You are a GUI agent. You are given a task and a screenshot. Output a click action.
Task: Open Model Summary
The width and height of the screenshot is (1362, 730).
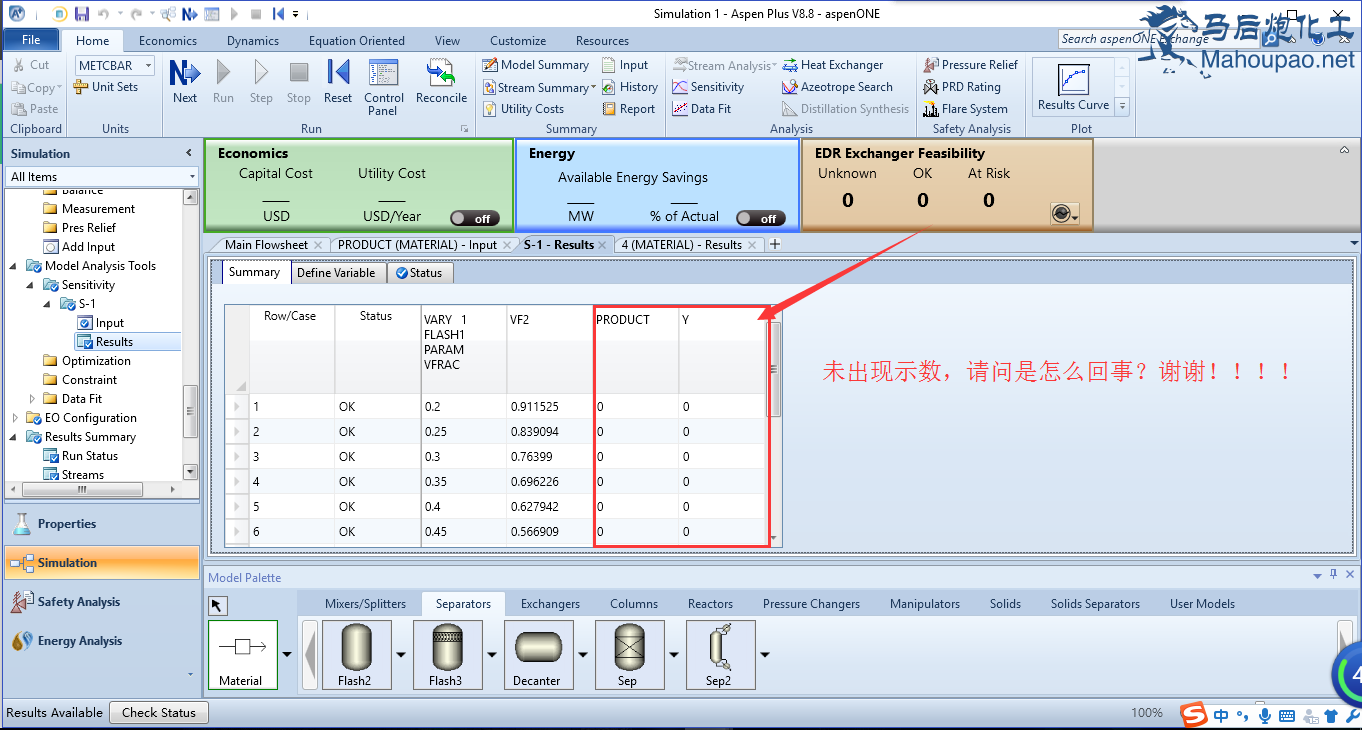536,65
